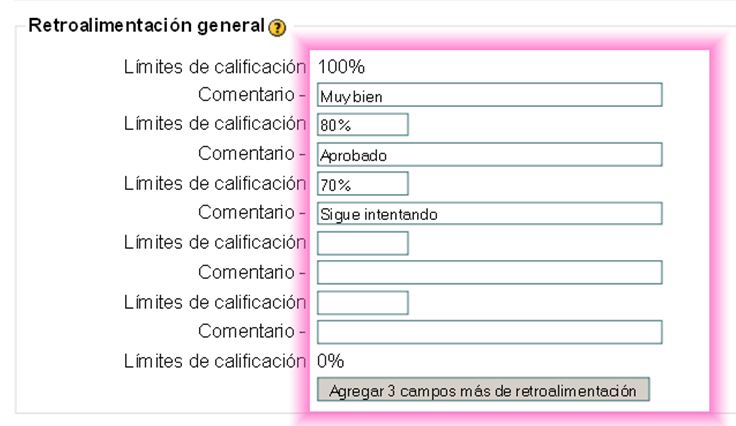Click the "Retroalimentación general" section heading
The width and height of the screenshot is (736, 426).
pyautogui.click(x=147, y=25)
